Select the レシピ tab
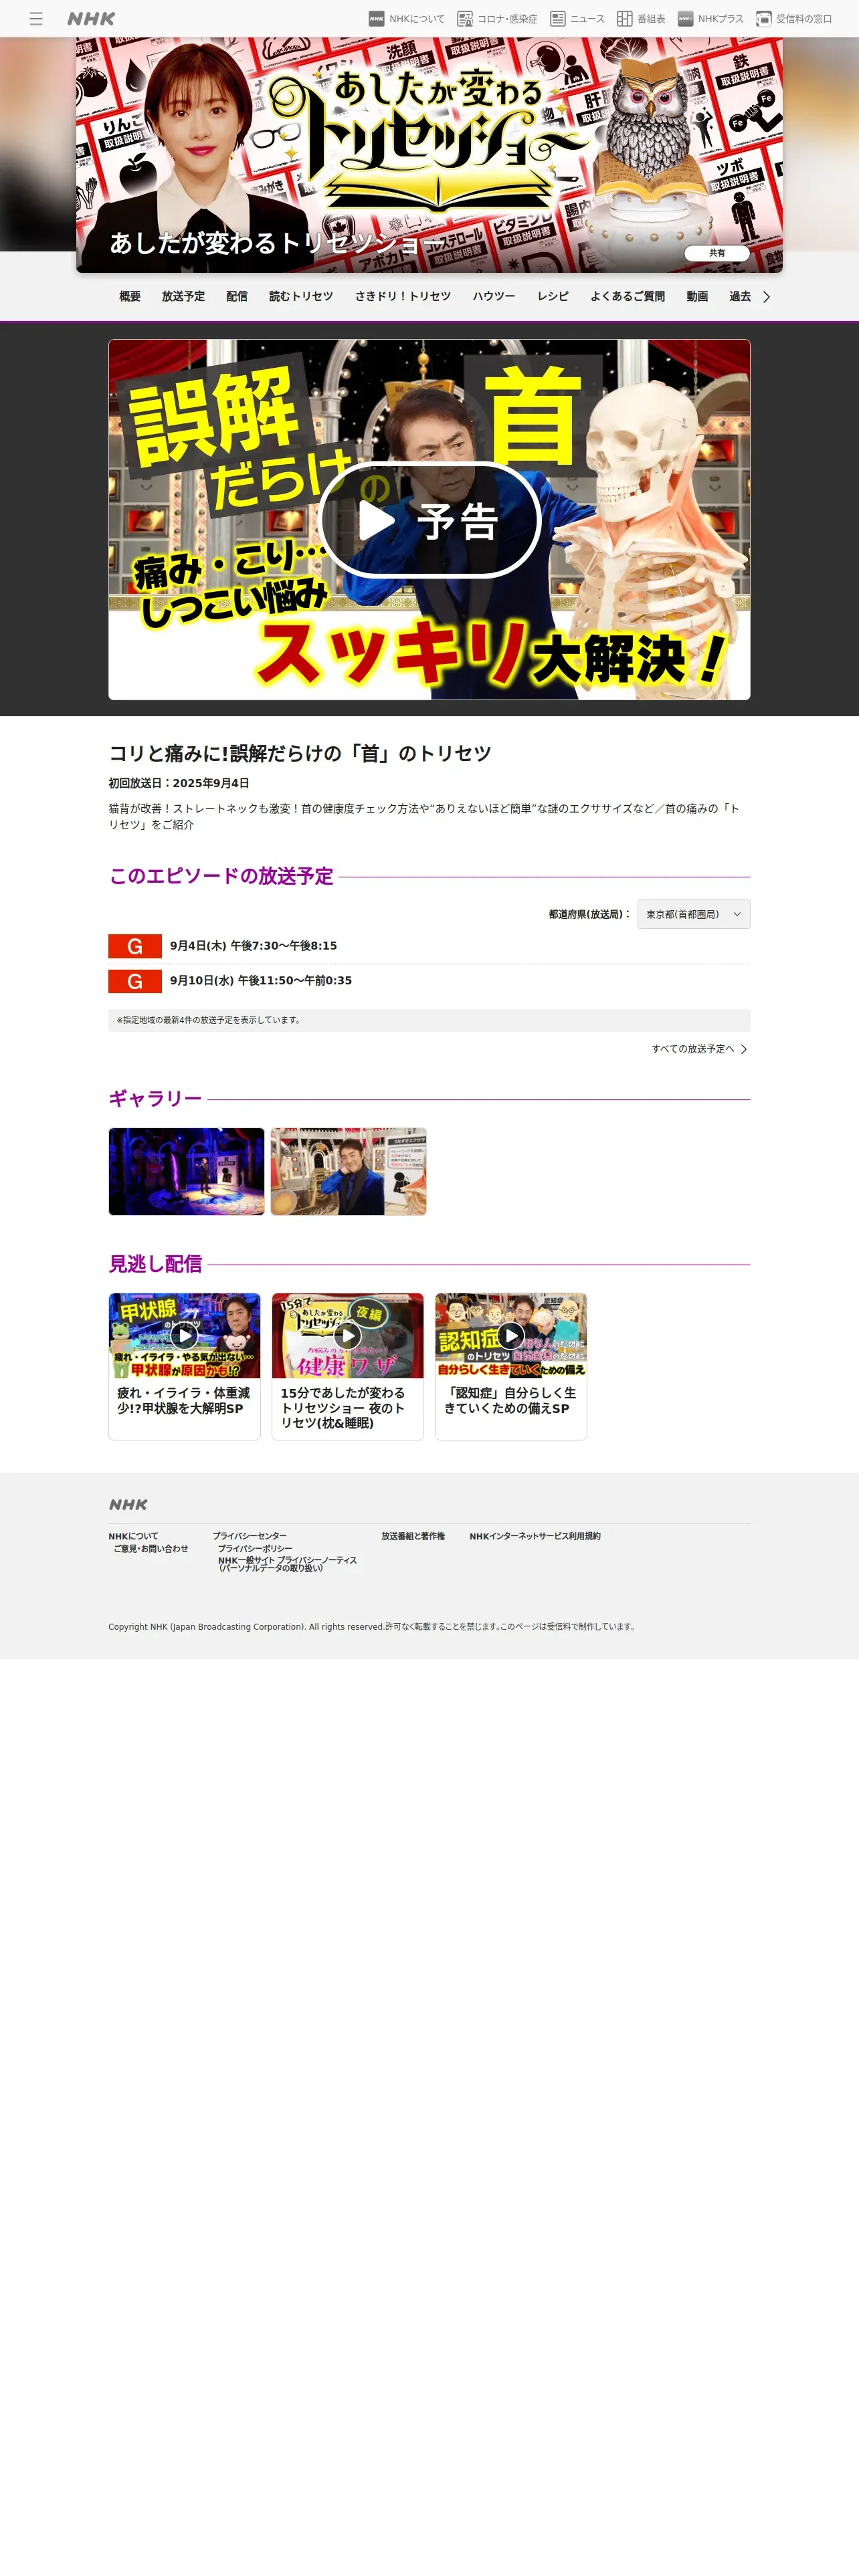859x2576 pixels. (553, 297)
